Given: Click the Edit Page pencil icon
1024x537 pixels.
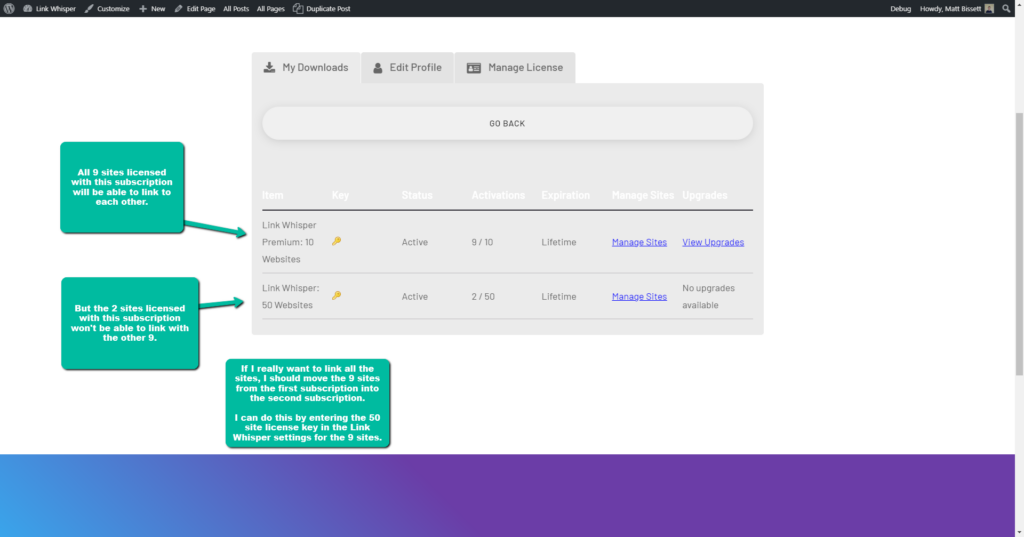Looking at the screenshot, I should coord(178,8).
